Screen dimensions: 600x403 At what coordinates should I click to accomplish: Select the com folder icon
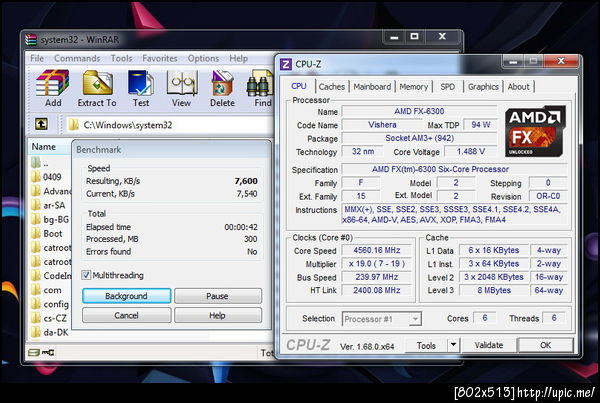pyautogui.click(x=36, y=290)
